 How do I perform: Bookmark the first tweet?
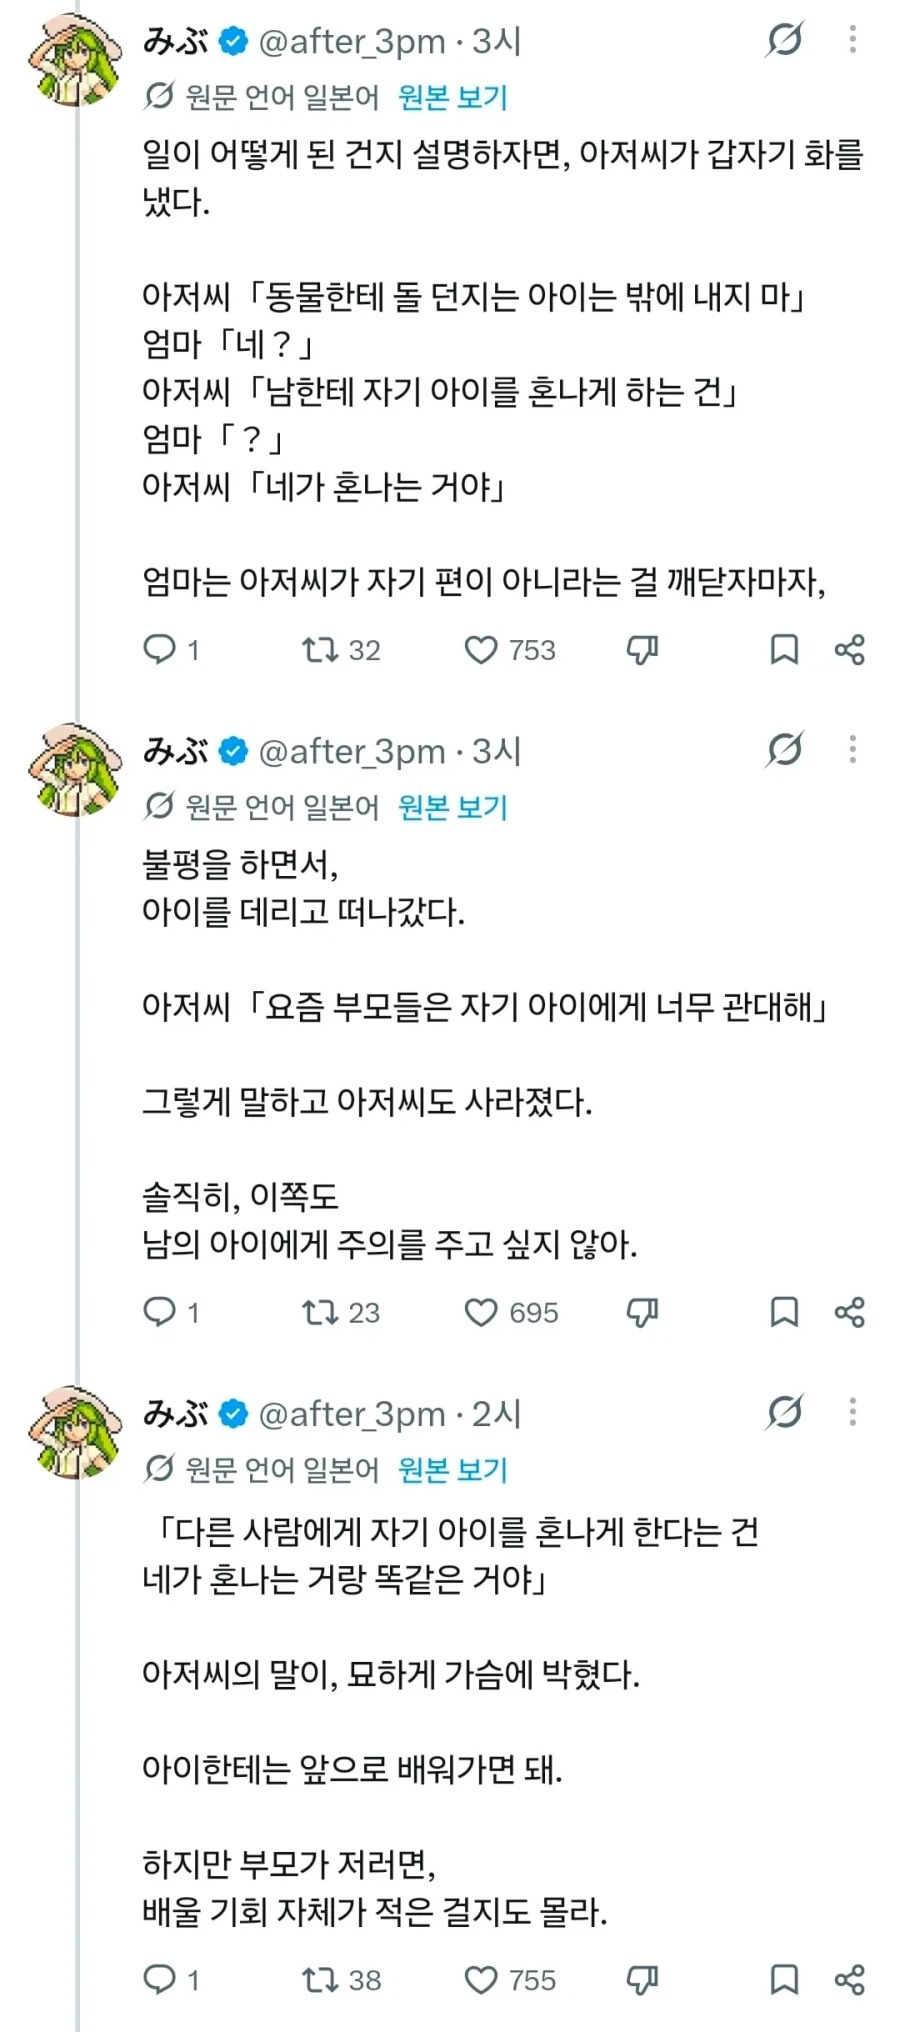coord(784,650)
